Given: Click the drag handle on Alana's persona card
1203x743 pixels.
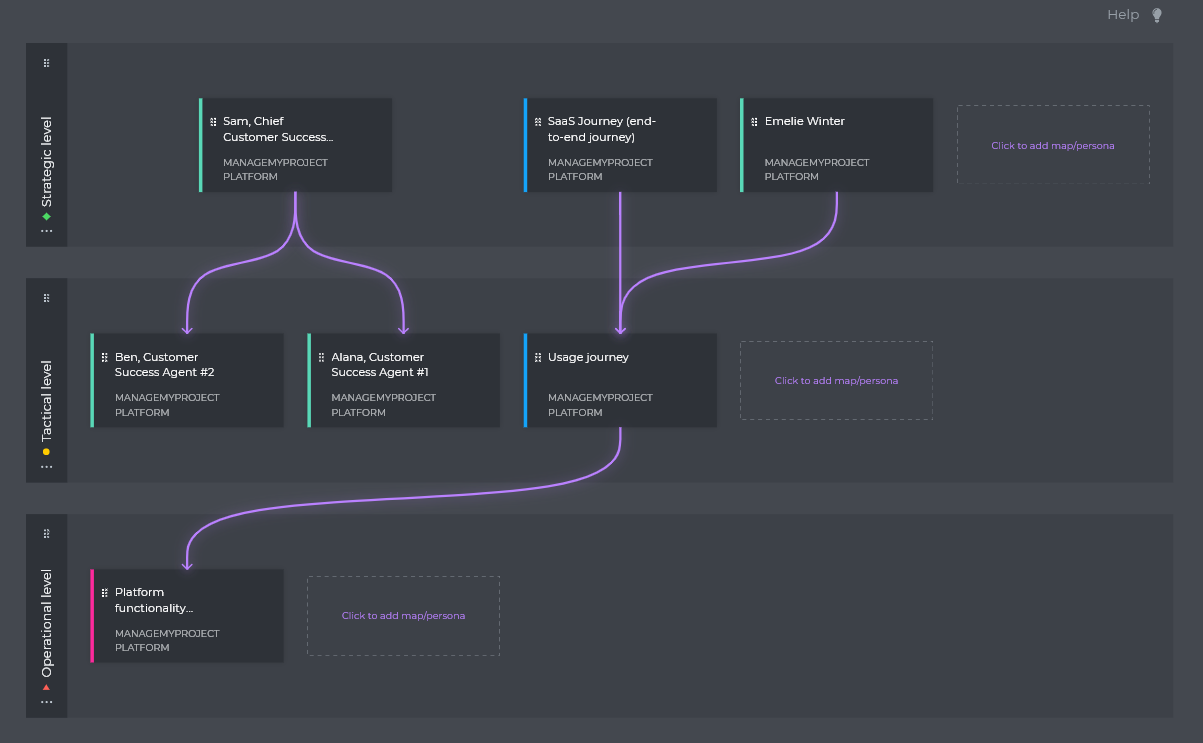Looking at the screenshot, I should (x=320, y=357).
